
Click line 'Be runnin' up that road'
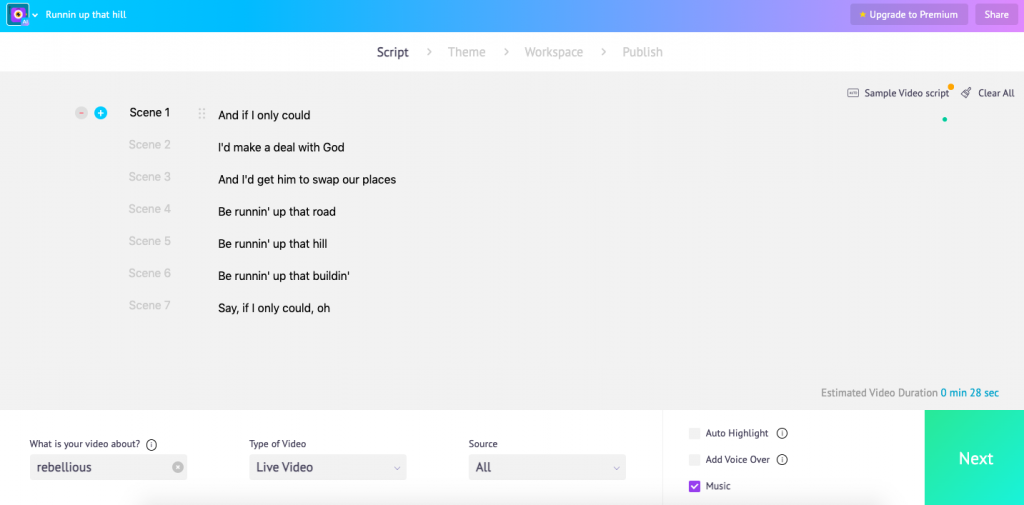click(277, 212)
